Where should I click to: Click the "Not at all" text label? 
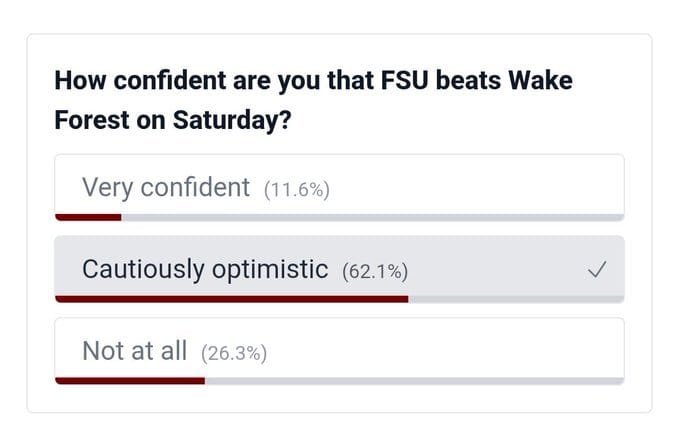[135, 351]
